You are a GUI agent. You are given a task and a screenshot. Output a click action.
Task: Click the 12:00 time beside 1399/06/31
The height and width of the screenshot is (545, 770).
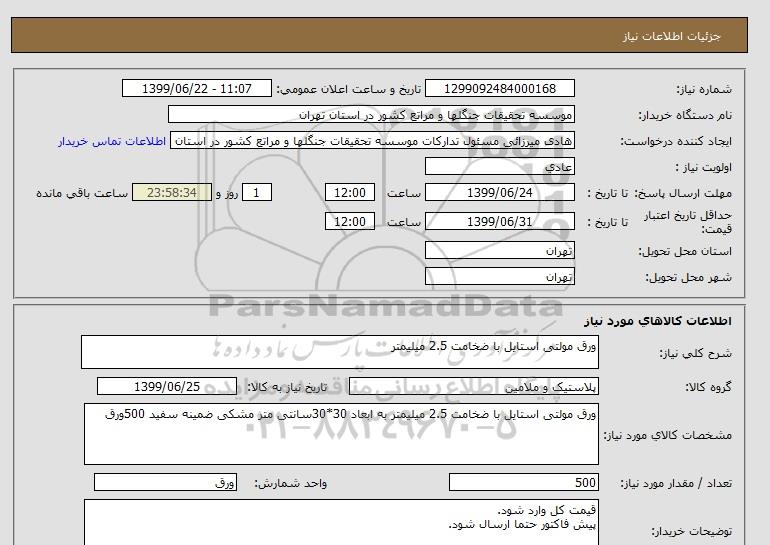coord(350,221)
